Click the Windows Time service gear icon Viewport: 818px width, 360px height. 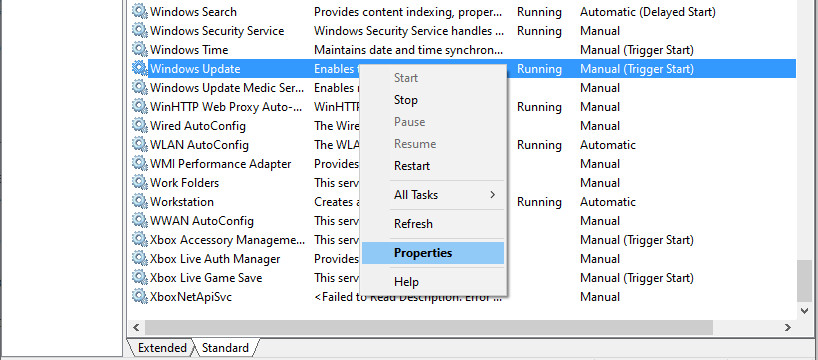click(139, 50)
